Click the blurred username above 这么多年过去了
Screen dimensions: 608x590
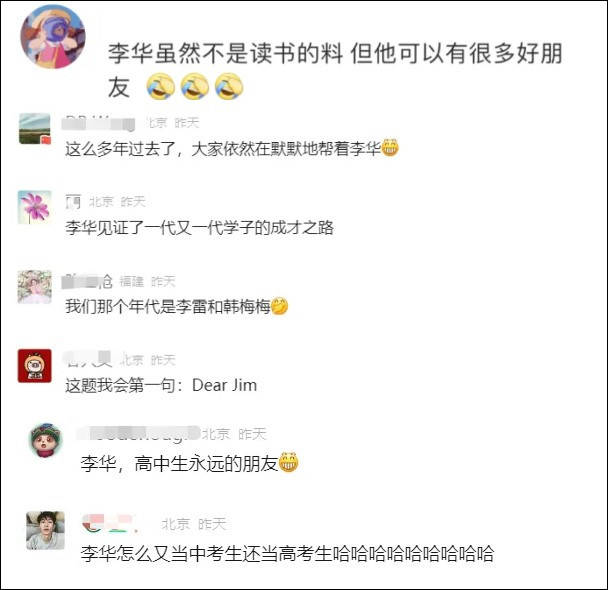click(98, 122)
